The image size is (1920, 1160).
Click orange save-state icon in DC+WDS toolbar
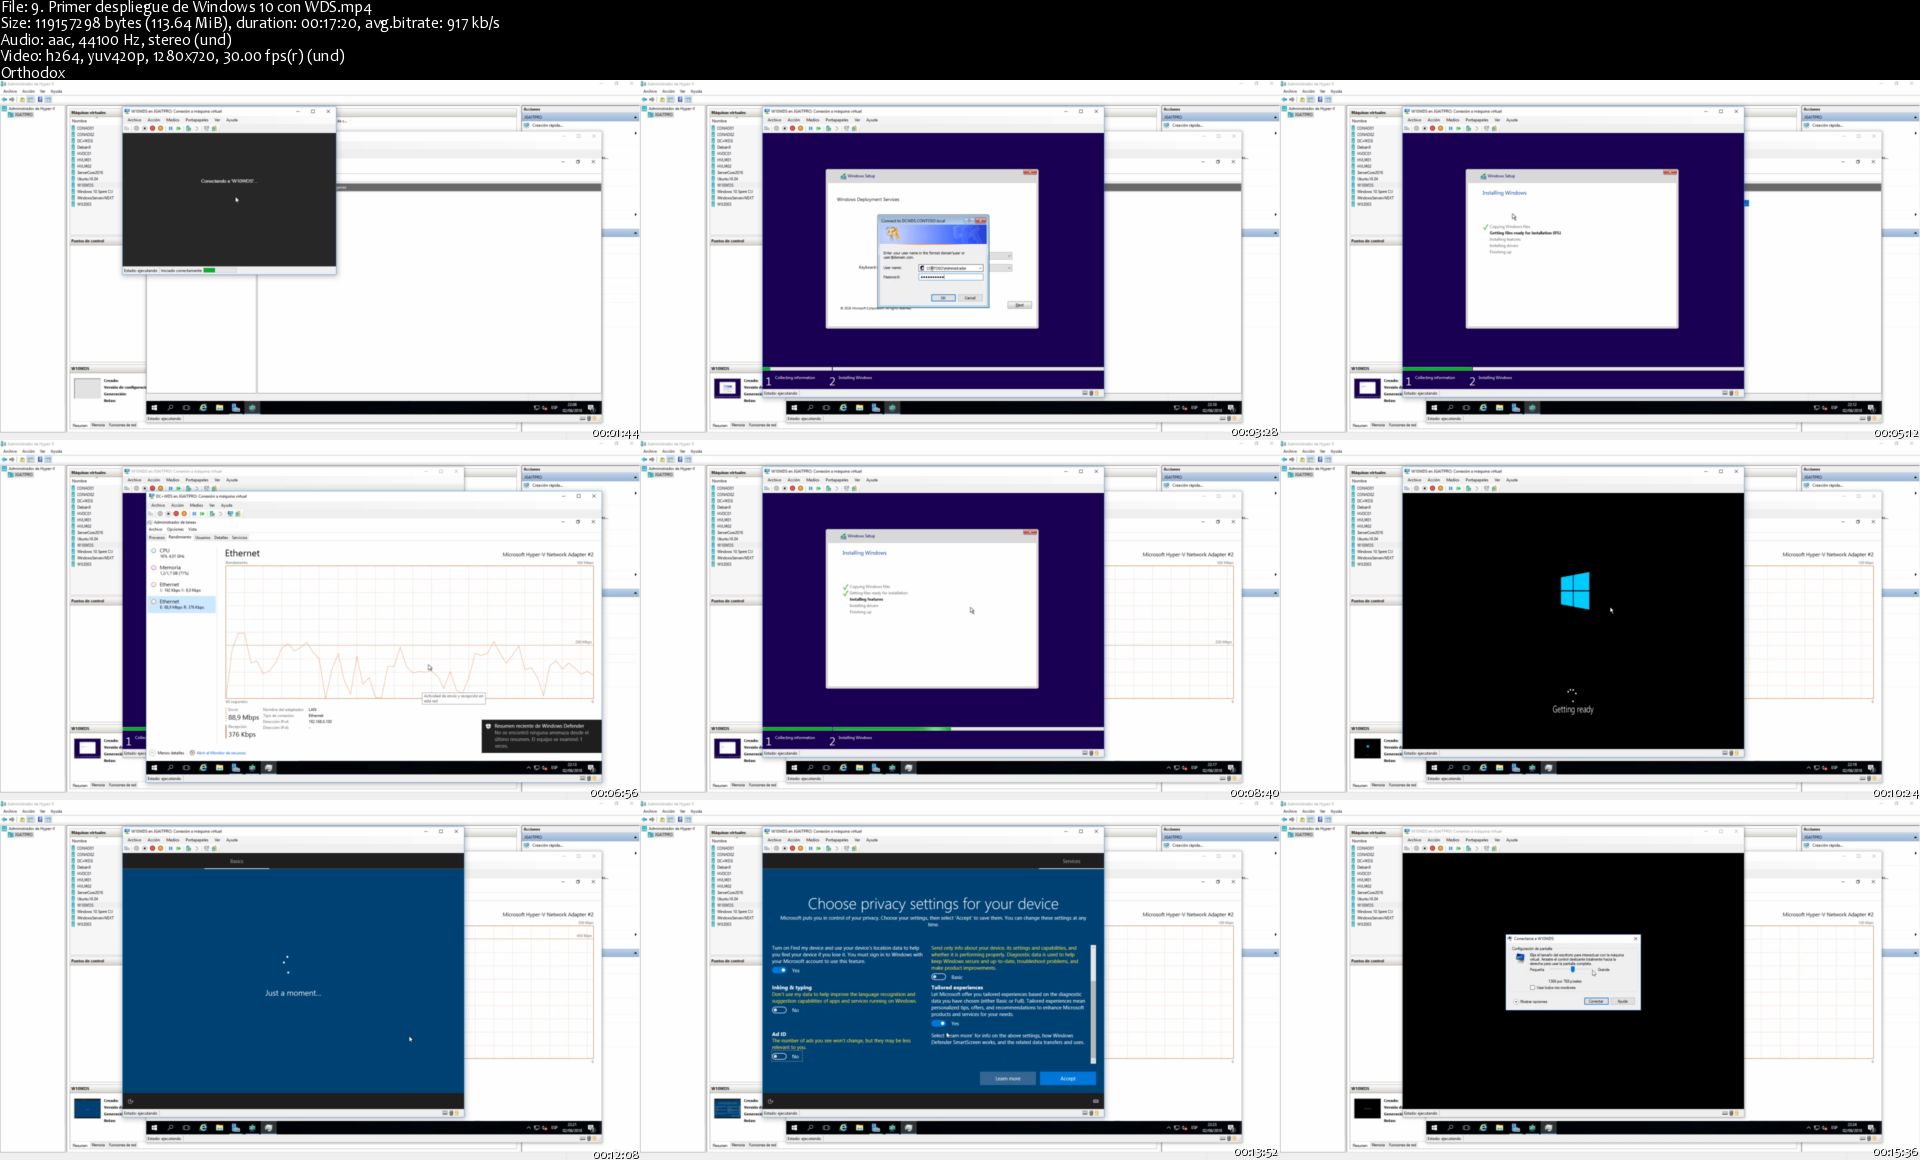[184, 514]
